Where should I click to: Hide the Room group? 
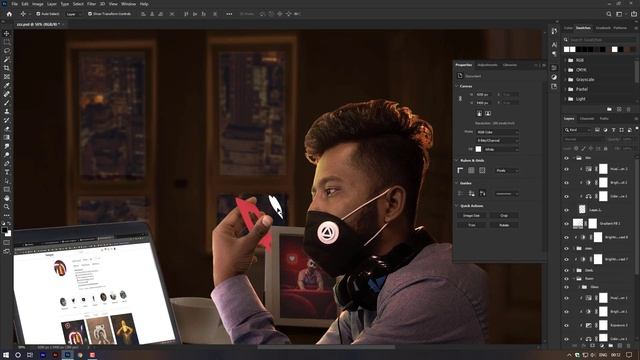point(566,279)
